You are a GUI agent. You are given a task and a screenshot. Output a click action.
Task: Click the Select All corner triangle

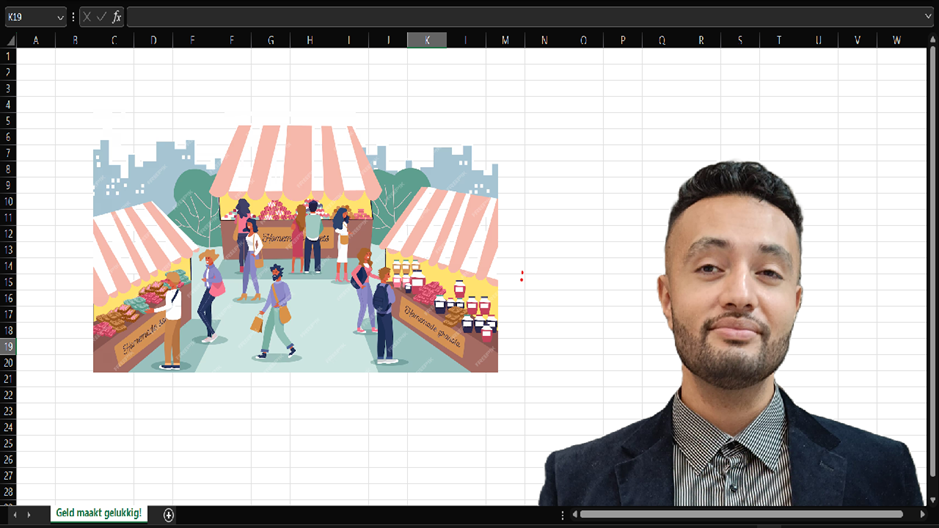pyautogui.click(x=9, y=41)
